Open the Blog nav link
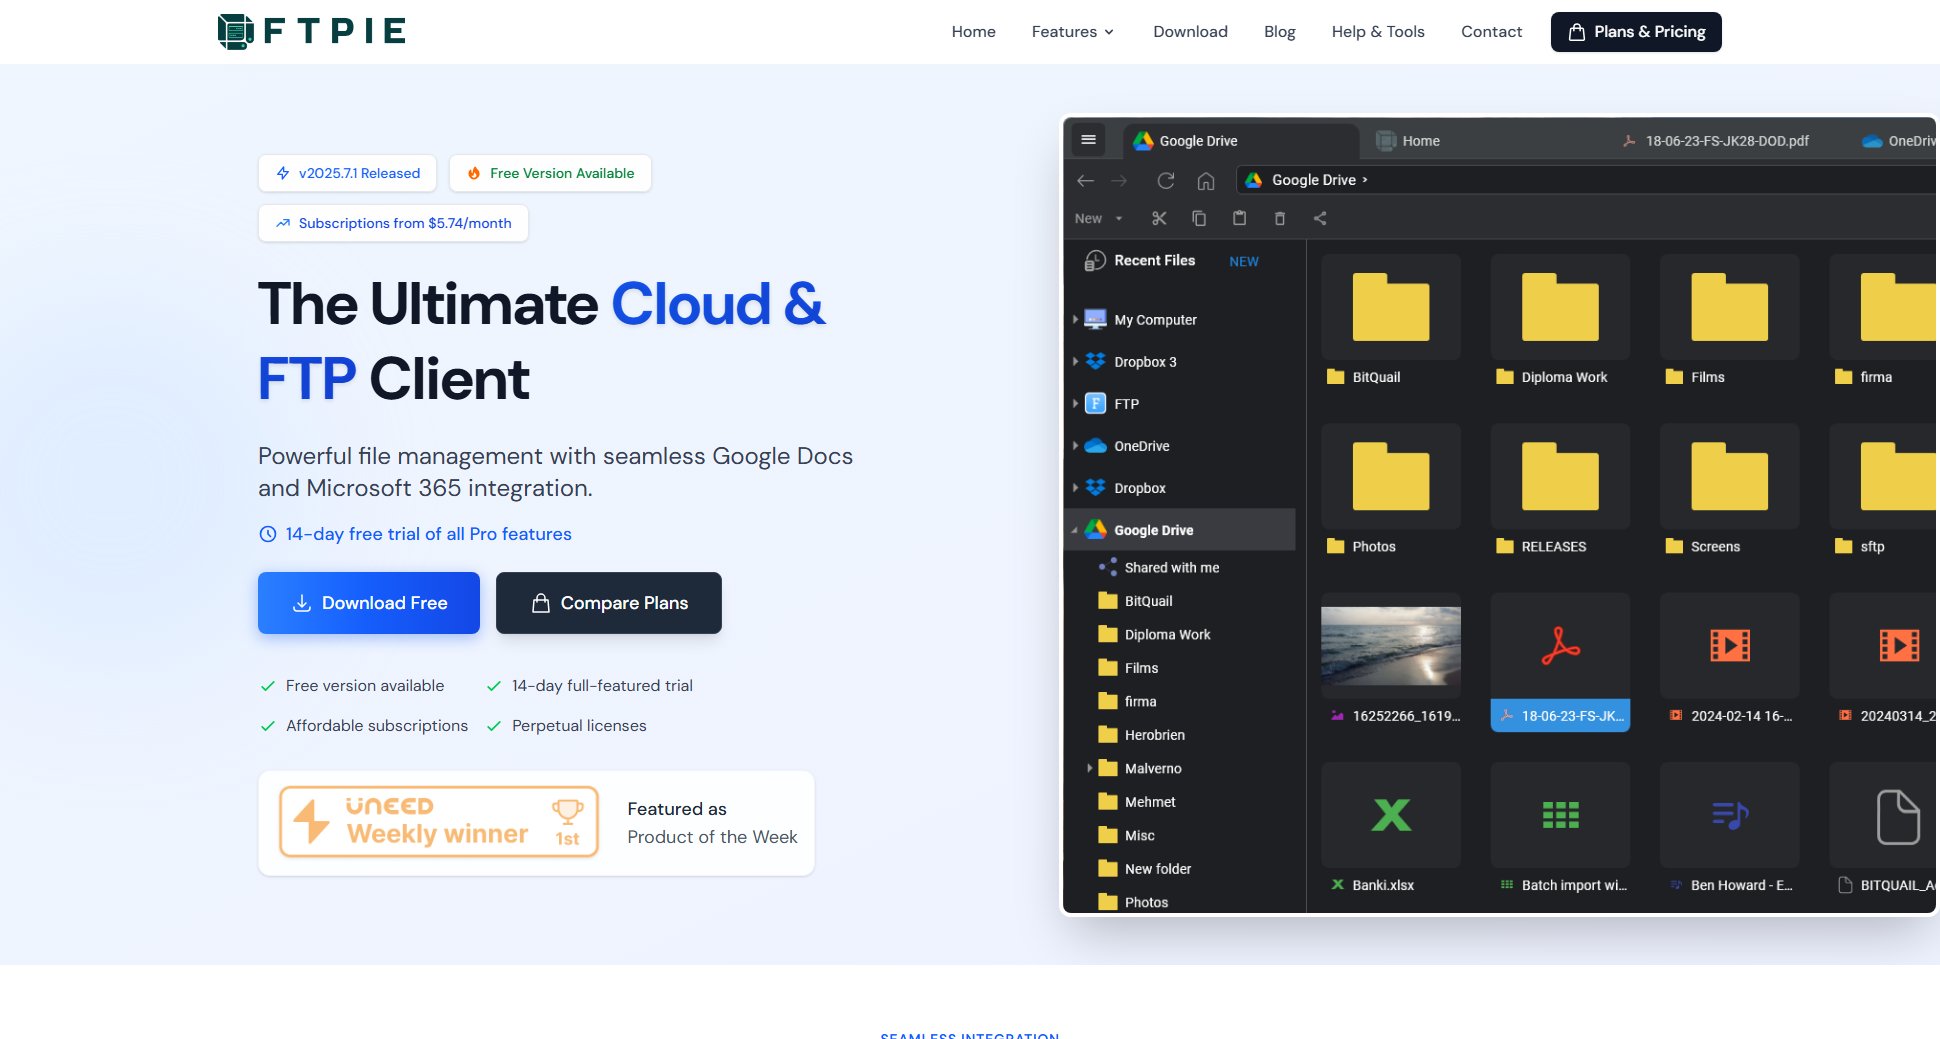The width and height of the screenshot is (1940, 1039). point(1279,32)
